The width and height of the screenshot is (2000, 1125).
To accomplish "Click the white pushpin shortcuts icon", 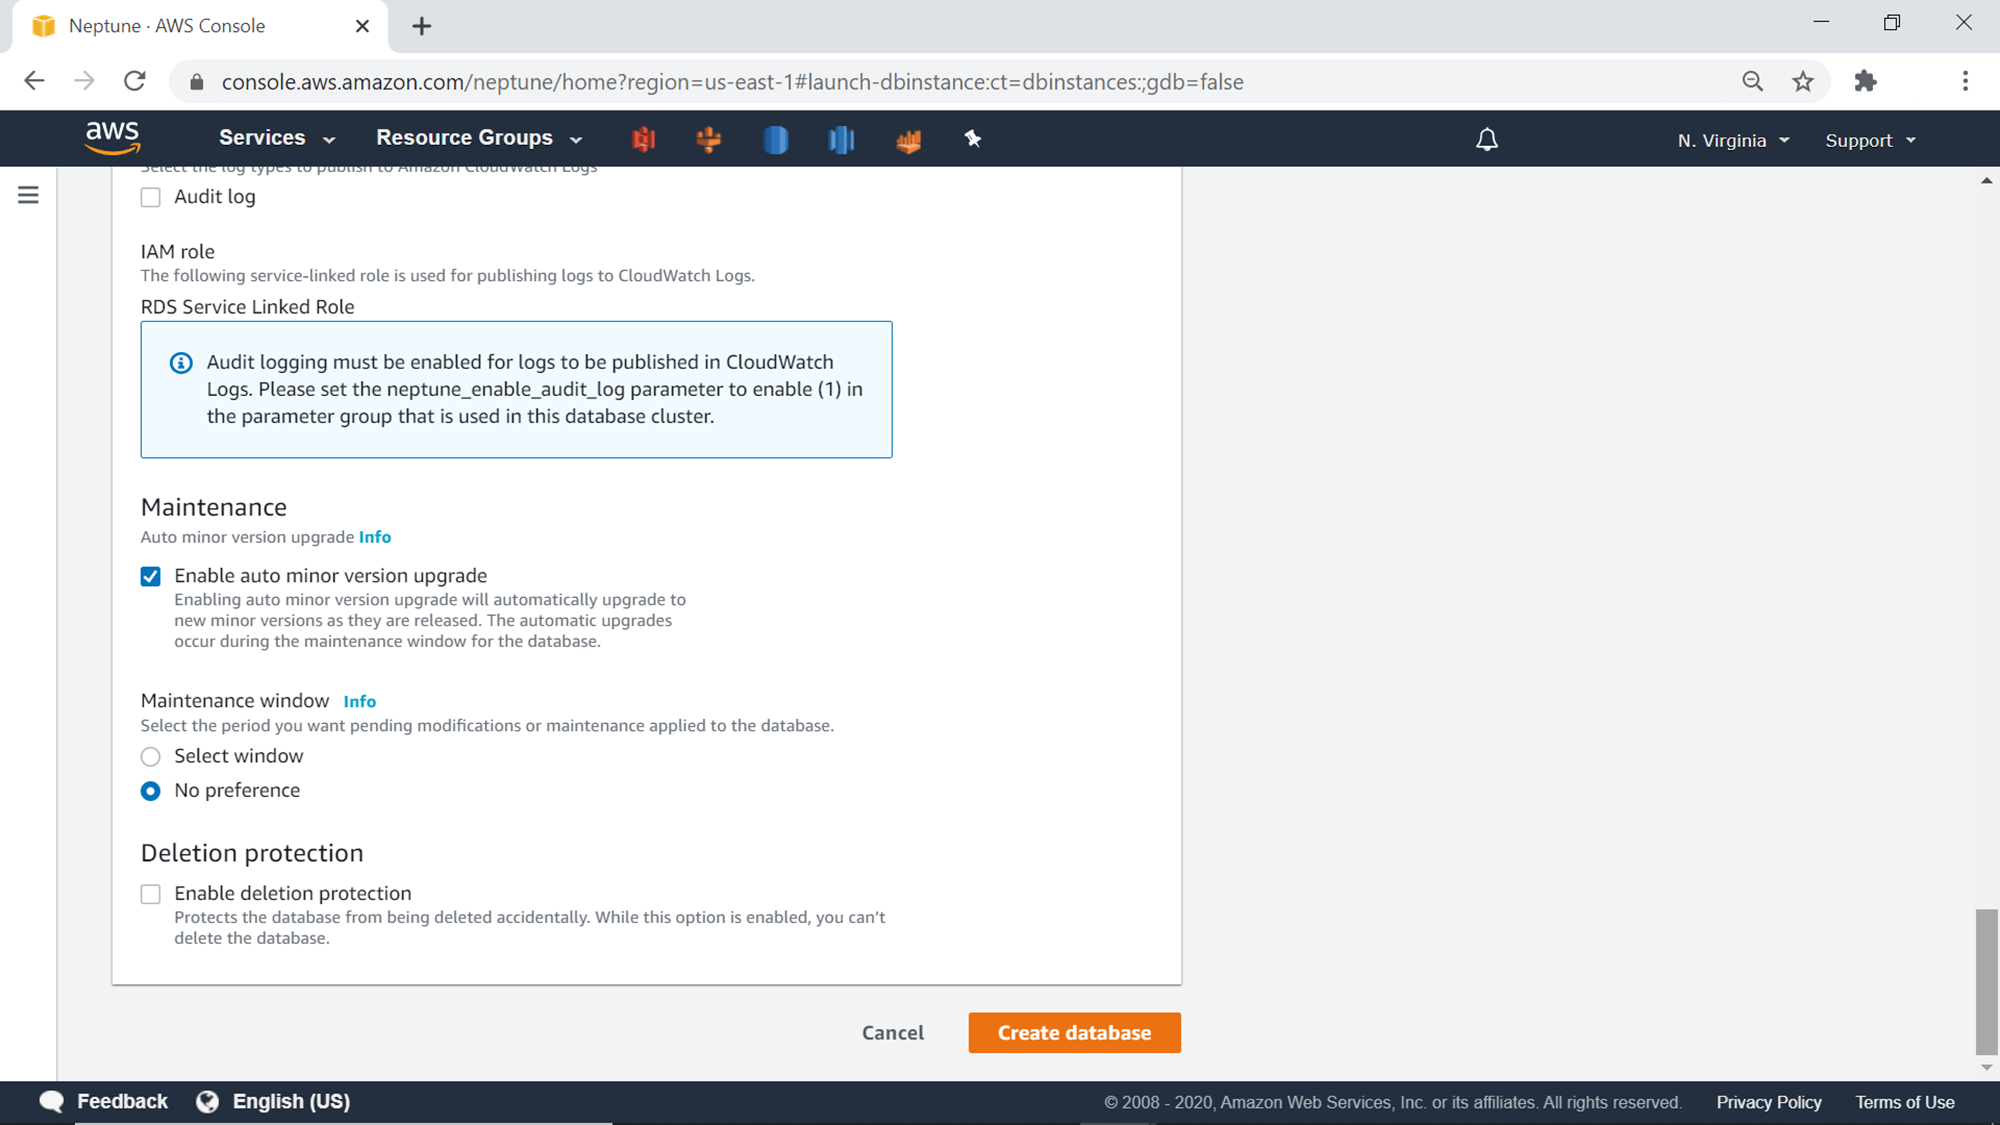I will coord(972,139).
